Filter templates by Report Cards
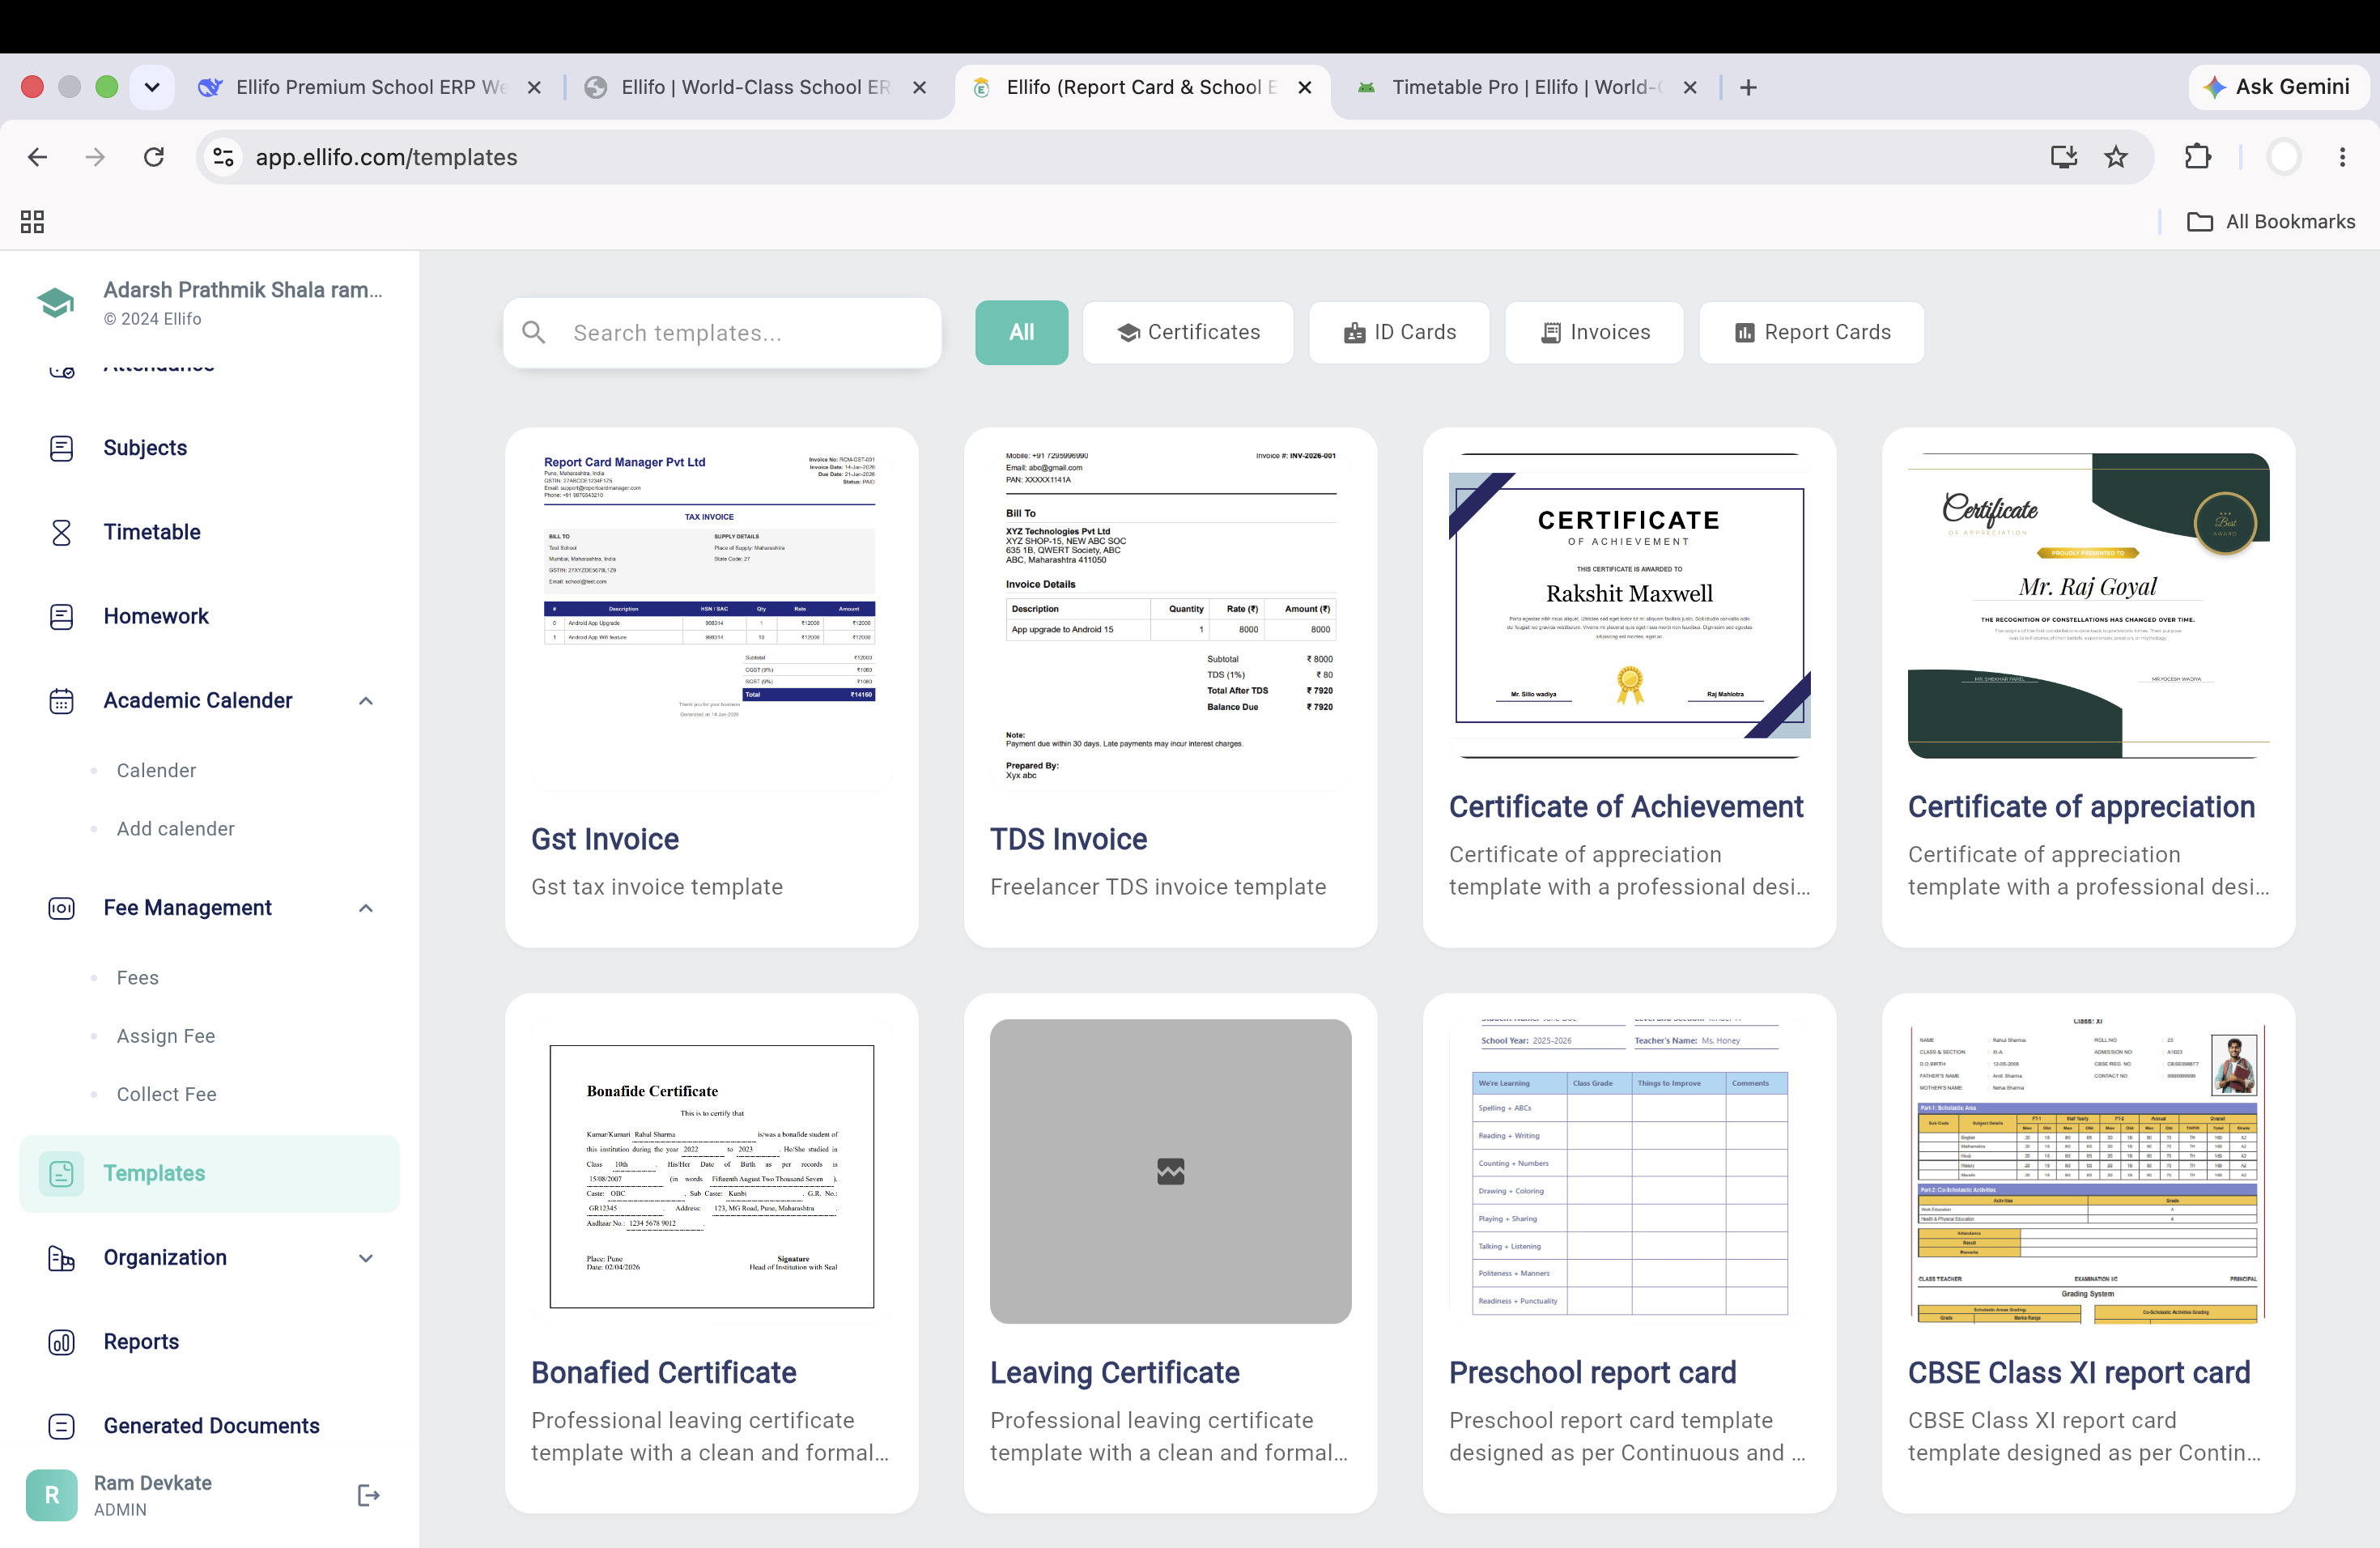Screen dimensions: 2380x1548 1812,332
